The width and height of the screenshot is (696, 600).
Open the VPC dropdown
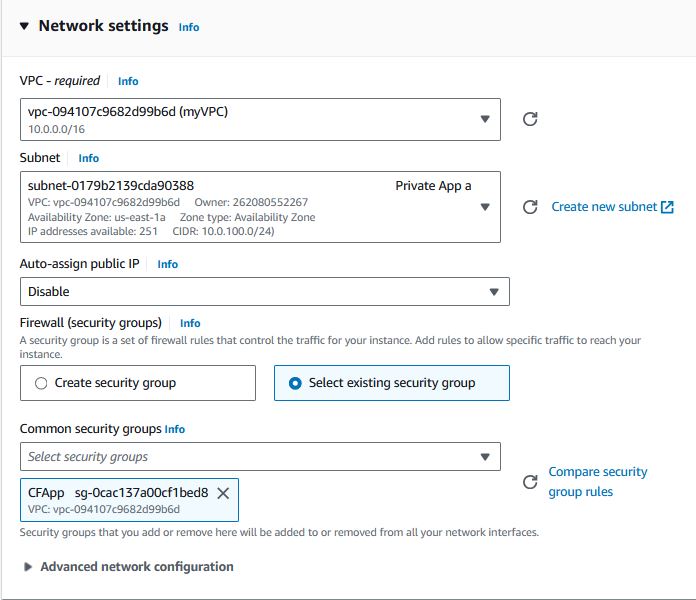[x=260, y=119]
